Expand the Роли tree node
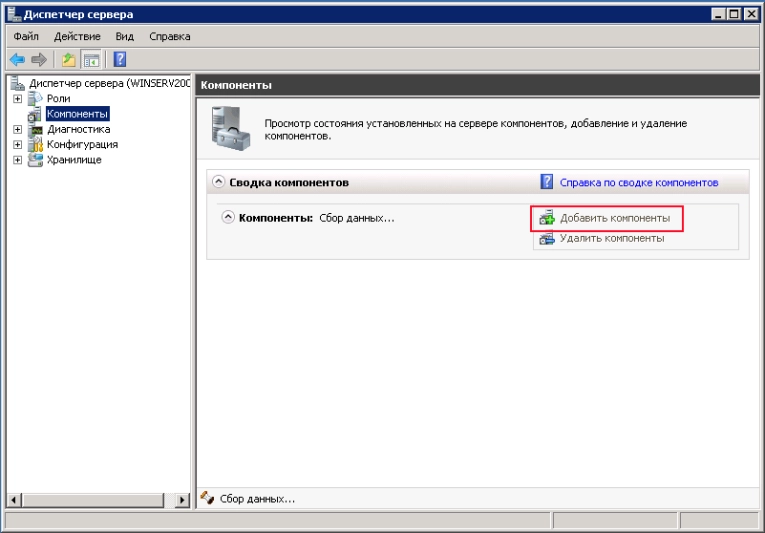Viewport: 765px width, 533px height. pos(18,99)
